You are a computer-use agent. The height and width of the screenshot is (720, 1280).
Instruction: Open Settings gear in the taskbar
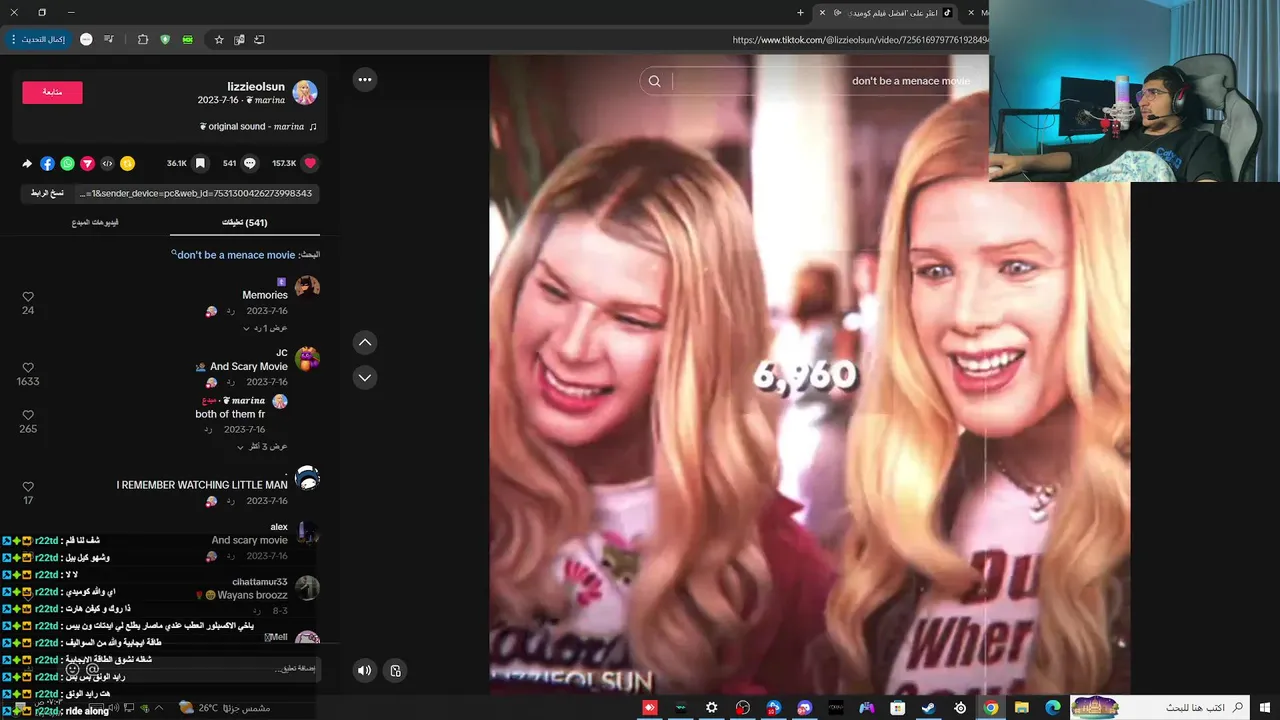coord(711,708)
